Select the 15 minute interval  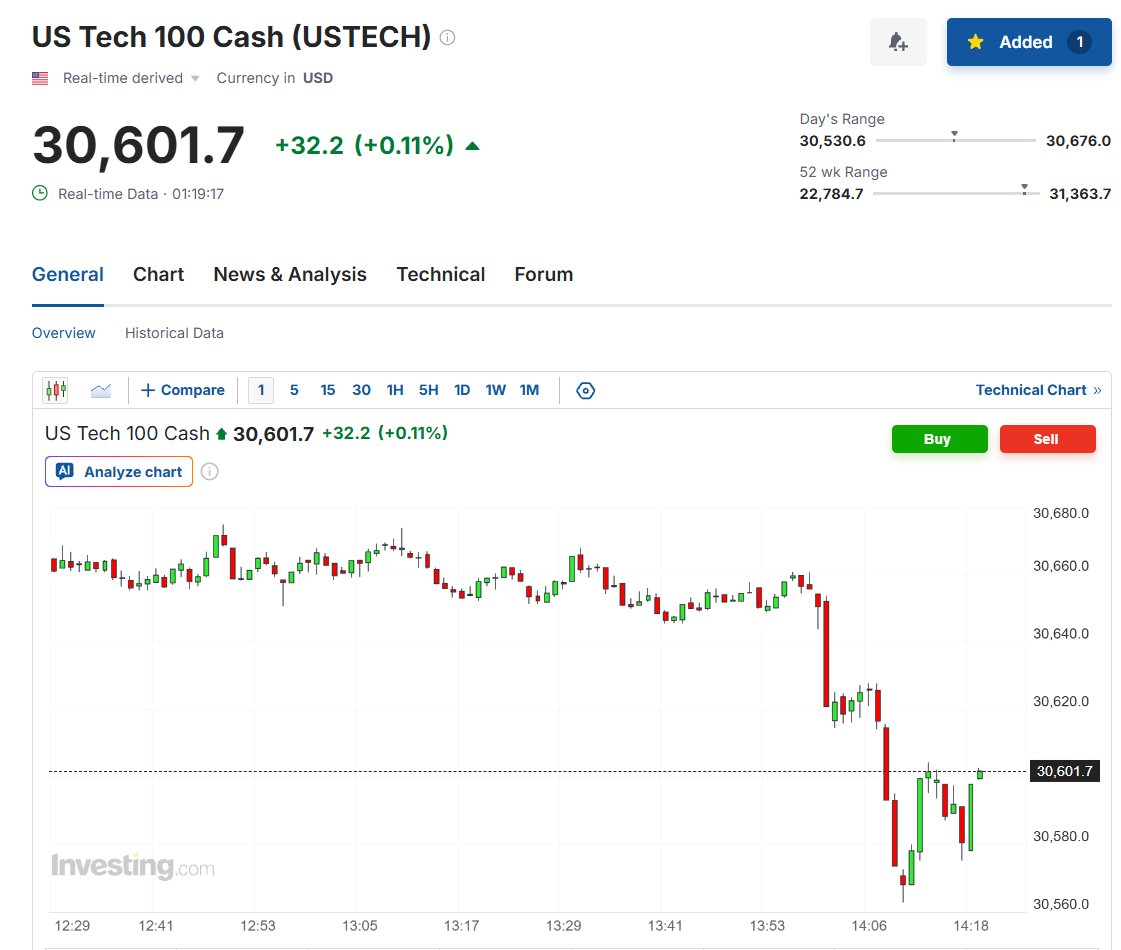click(x=327, y=390)
